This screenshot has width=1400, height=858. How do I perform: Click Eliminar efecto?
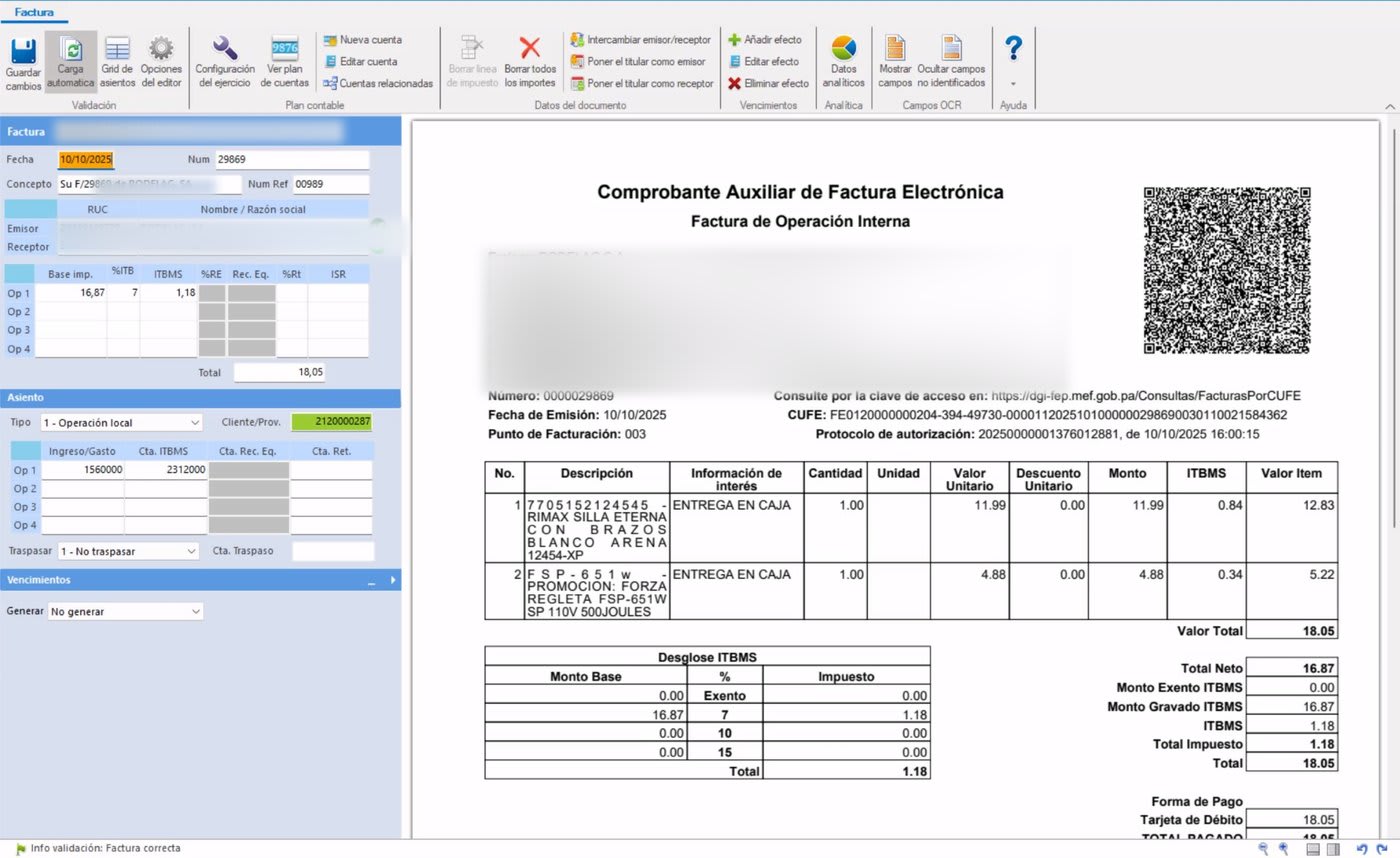769,83
